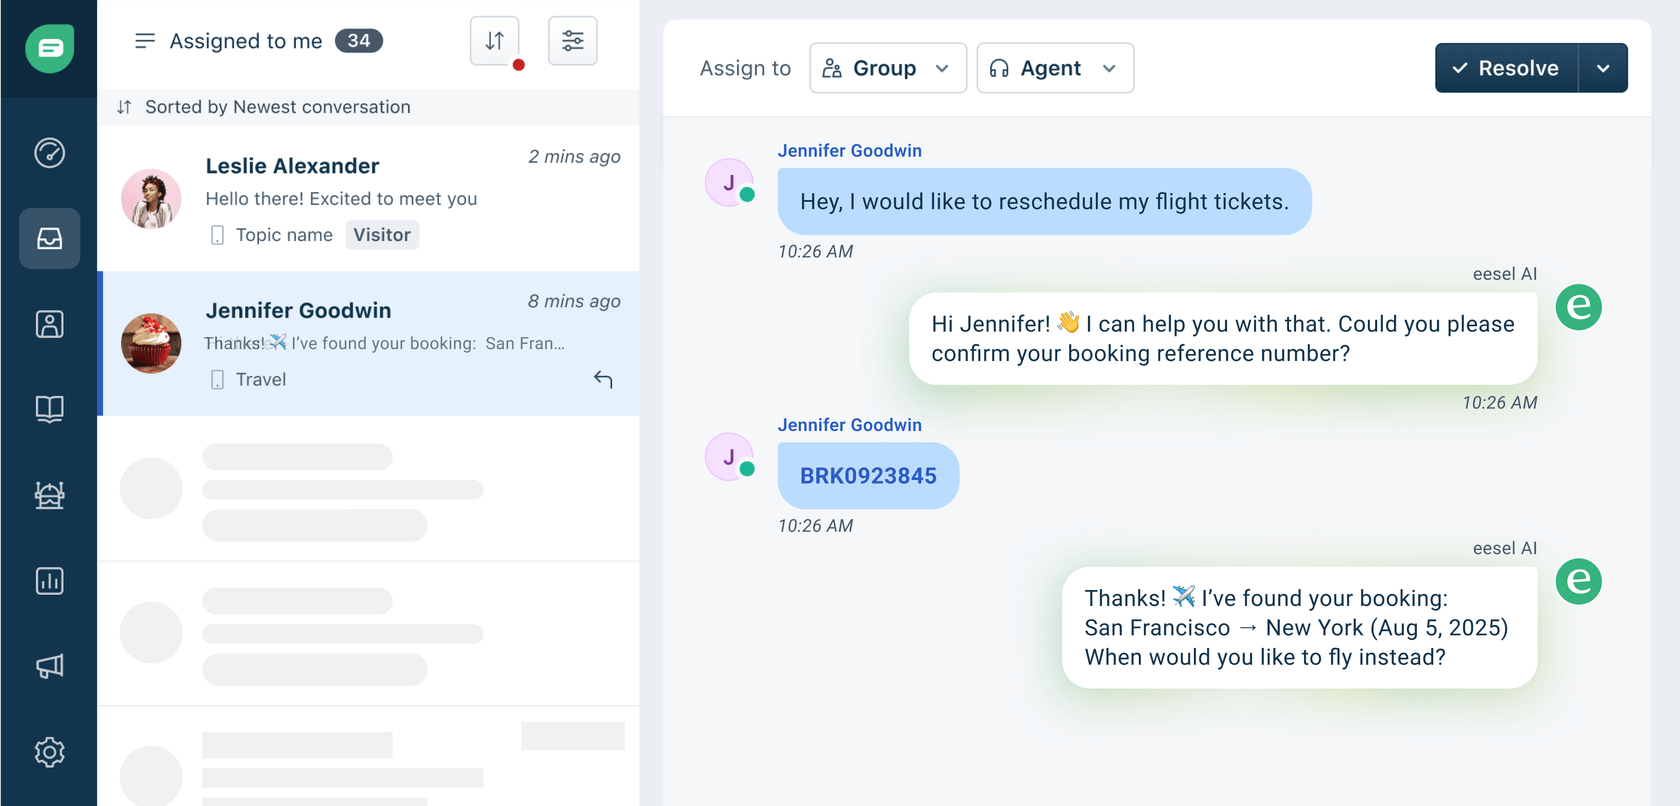Open the Inbox icon in sidebar

click(49, 238)
